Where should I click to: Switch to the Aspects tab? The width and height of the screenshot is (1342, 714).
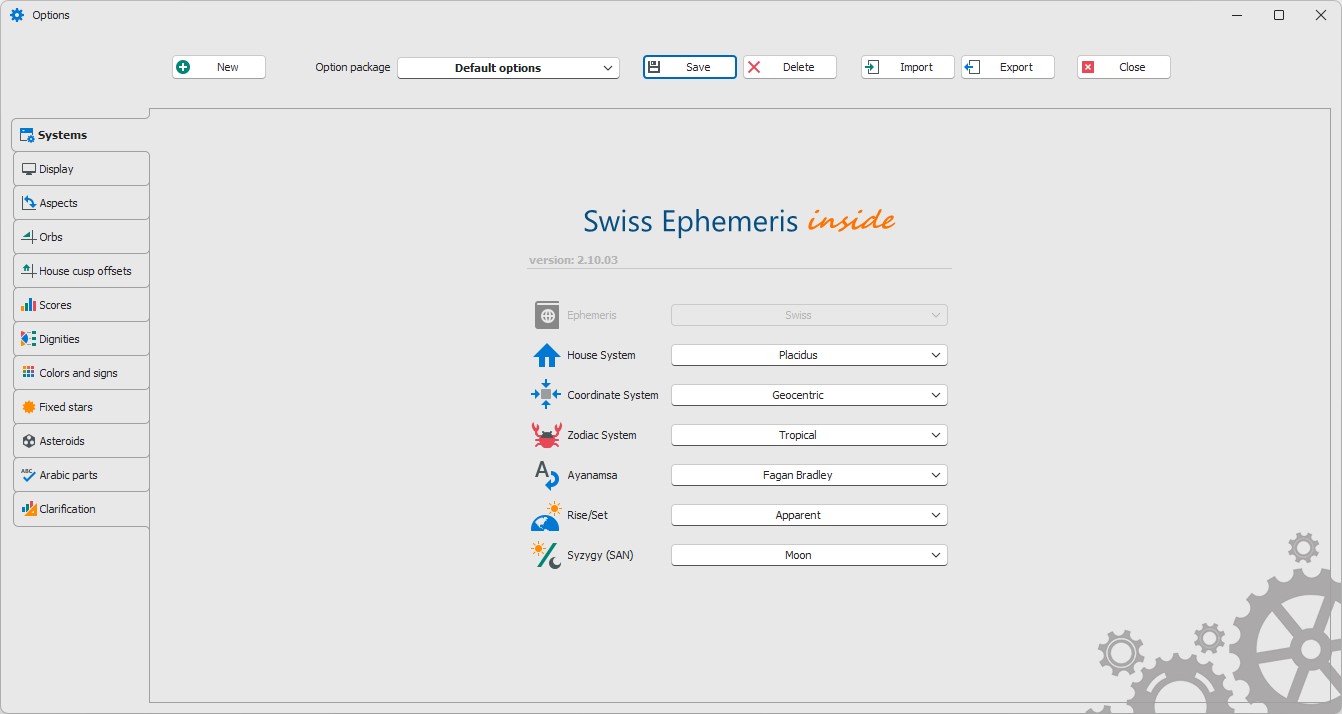tap(81, 203)
